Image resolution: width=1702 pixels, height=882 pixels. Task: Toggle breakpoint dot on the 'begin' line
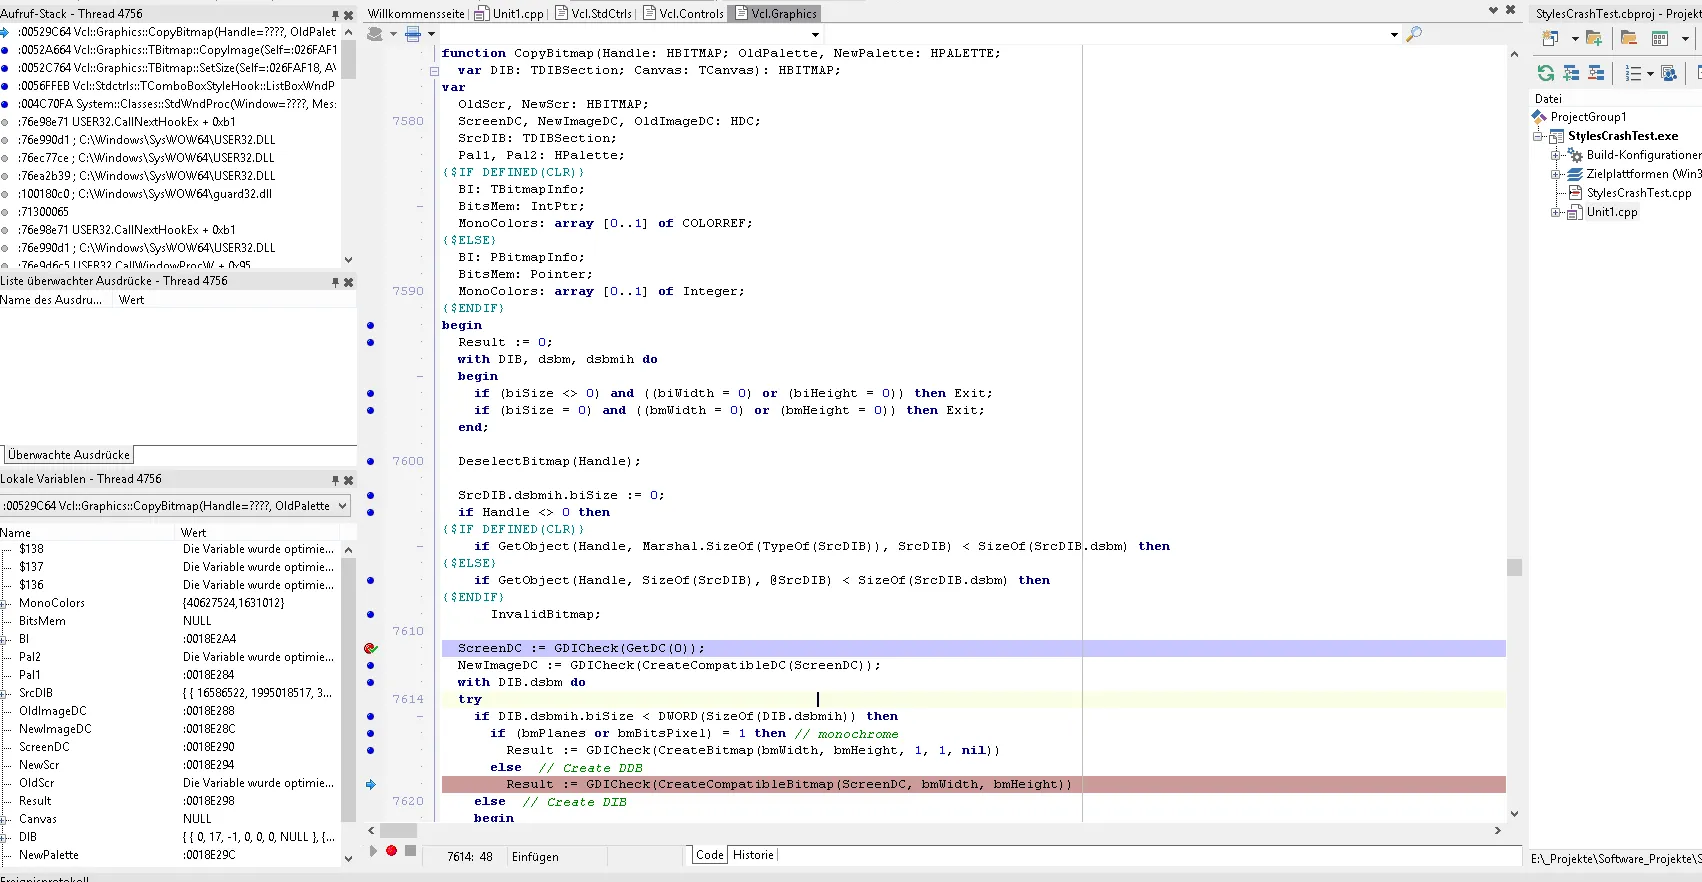370,325
